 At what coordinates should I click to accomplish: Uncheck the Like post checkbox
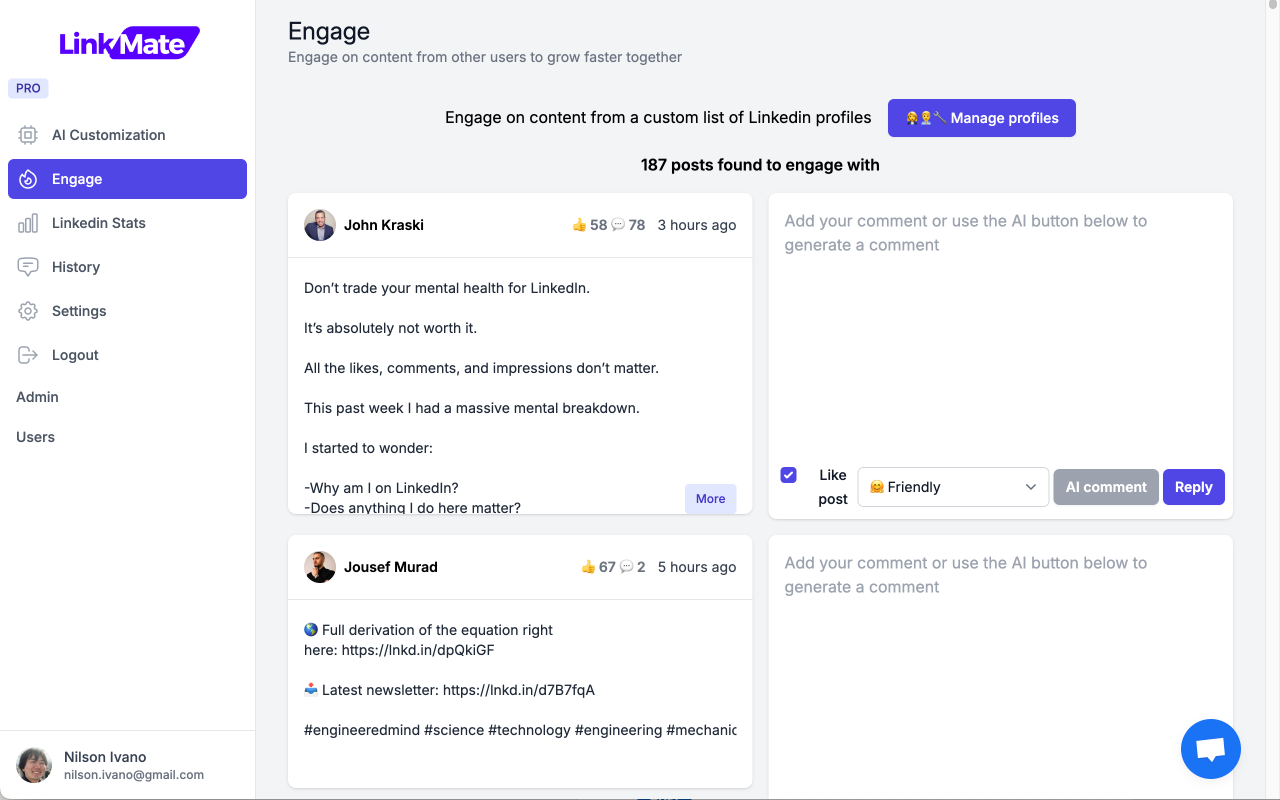[789, 474]
